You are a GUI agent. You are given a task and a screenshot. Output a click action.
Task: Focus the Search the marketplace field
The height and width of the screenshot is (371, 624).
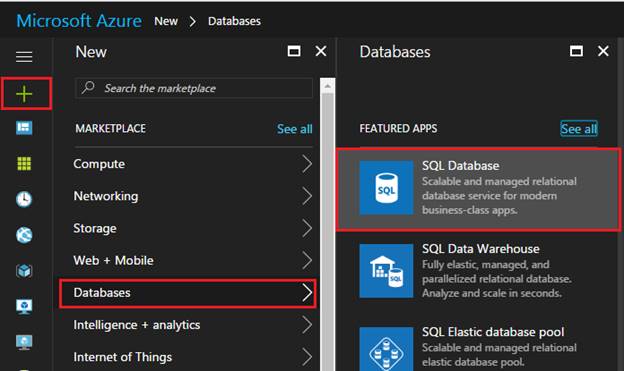194,88
